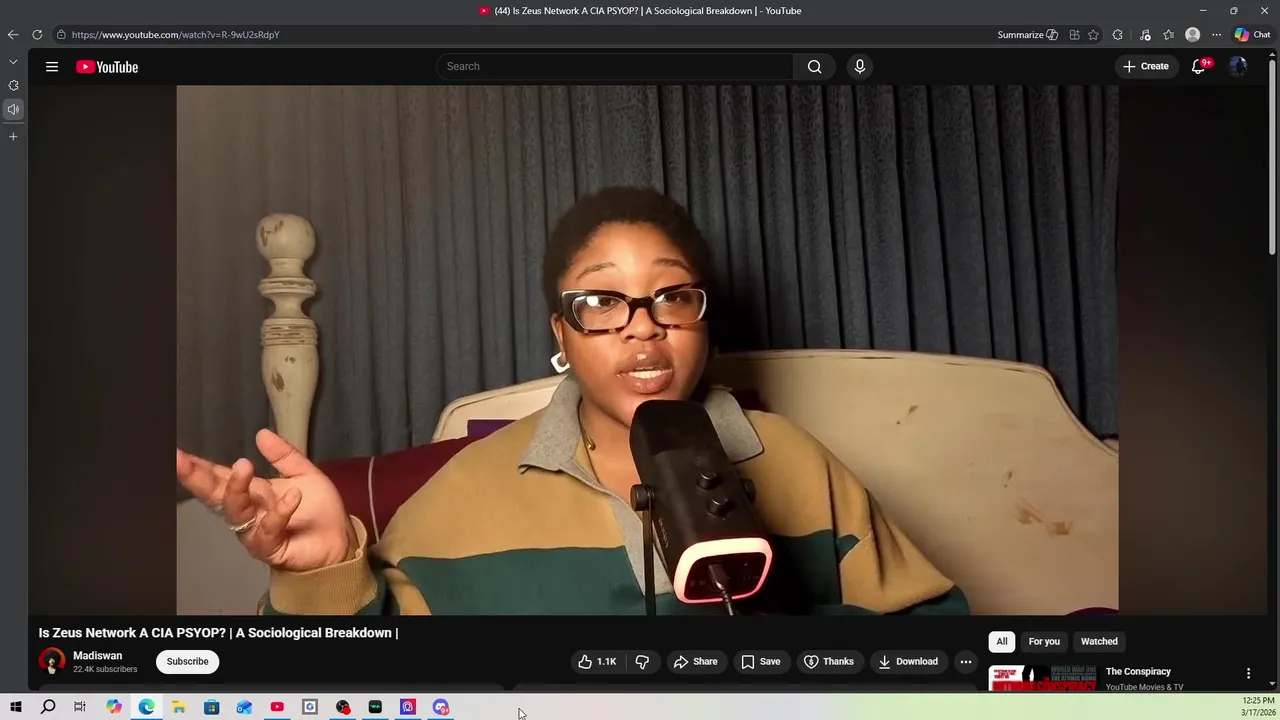1280x720 pixels.
Task: Go to the YouTube home logo
Action: click(107, 67)
